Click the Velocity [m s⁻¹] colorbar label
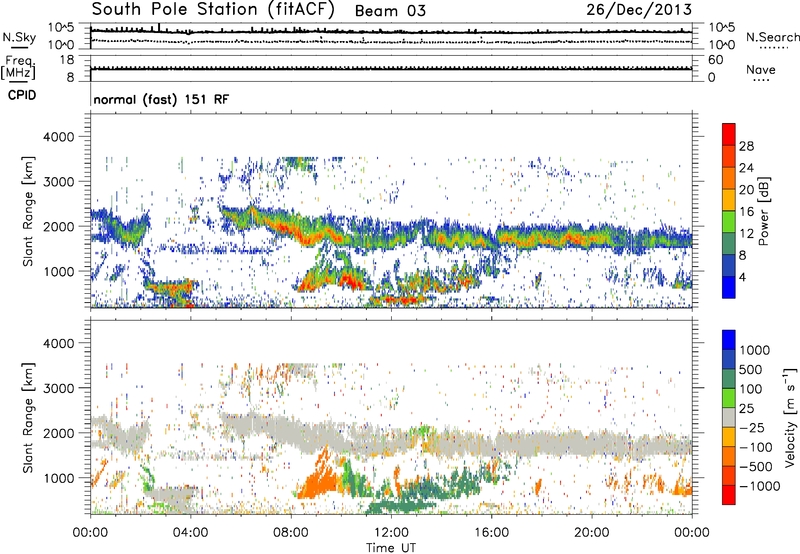This screenshot has height=554, width=800. coord(790,418)
